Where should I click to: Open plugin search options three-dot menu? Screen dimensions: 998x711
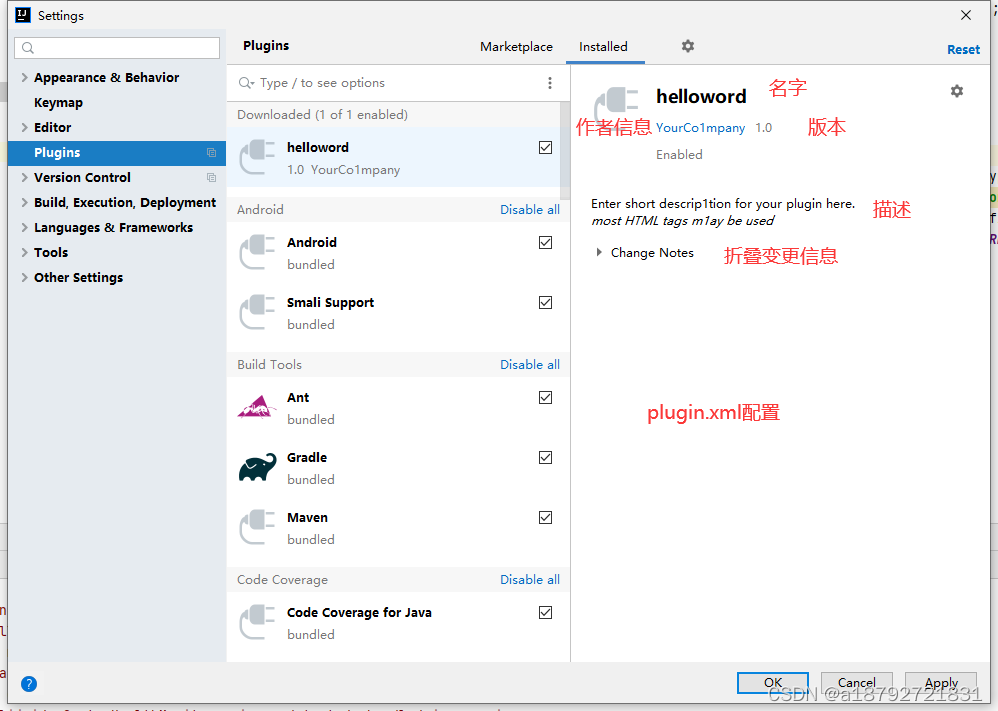[550, 83]
